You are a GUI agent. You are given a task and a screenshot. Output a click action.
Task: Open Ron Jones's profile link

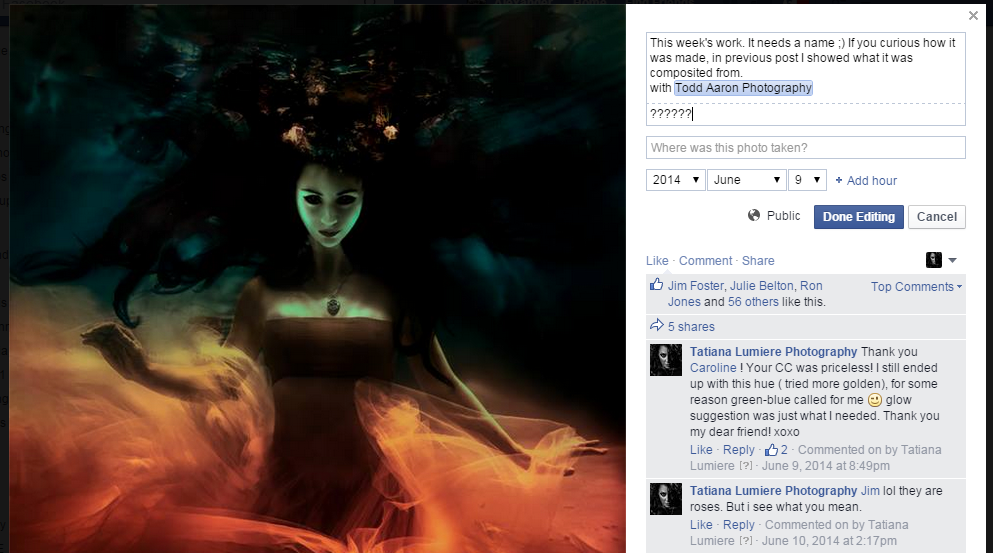[x=745, y=294]
